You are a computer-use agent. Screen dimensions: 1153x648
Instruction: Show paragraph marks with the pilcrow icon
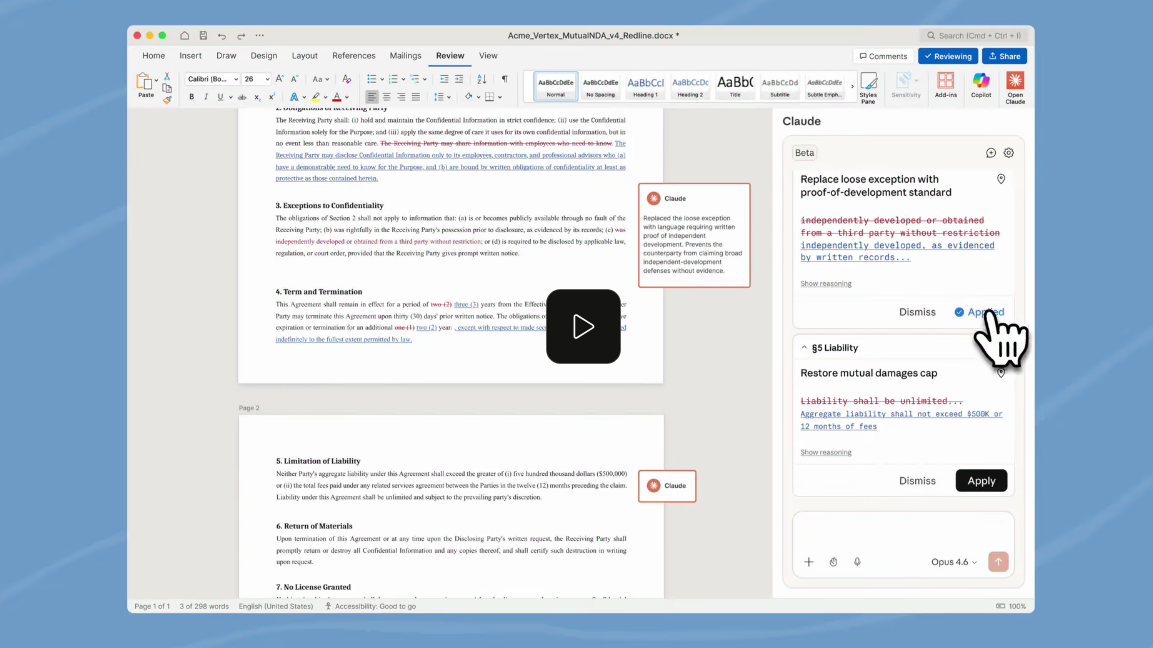[x=504, y=79]
